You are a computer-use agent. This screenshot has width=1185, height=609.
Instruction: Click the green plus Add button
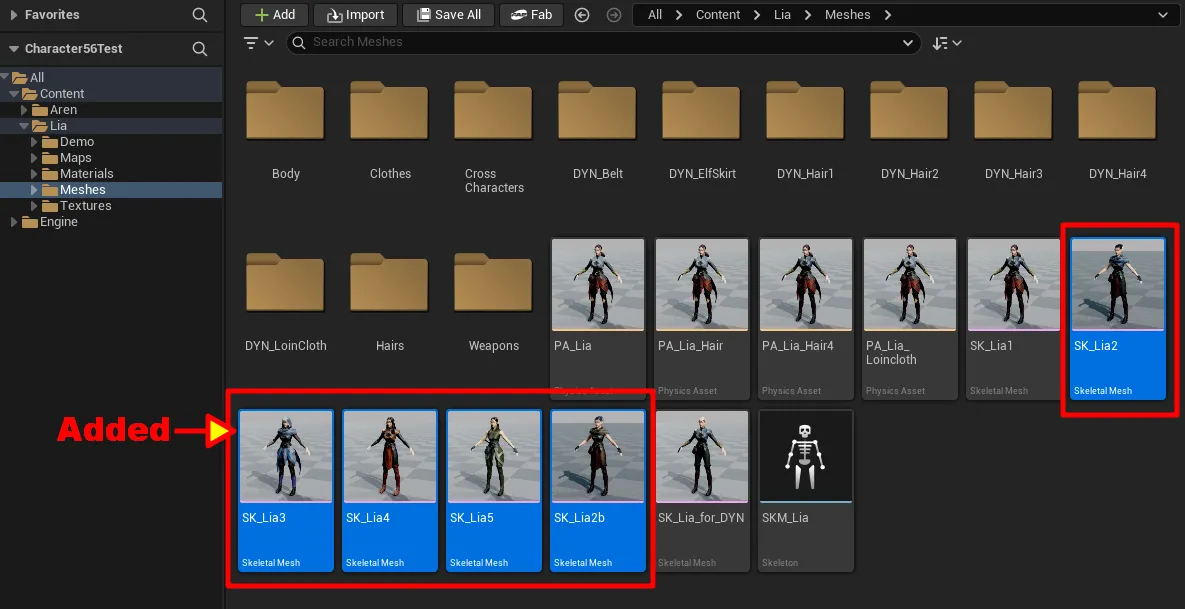pyautogui.click(x=274, y=15)
